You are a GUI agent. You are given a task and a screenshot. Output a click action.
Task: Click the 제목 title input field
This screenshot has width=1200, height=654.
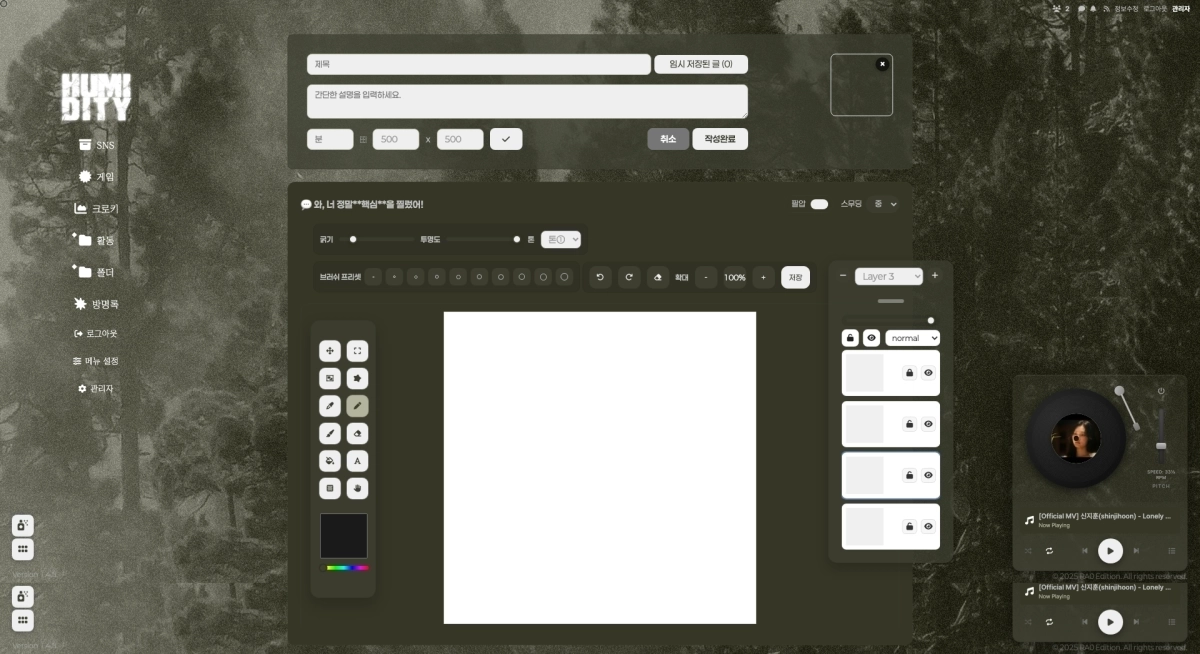coord(477,63)
